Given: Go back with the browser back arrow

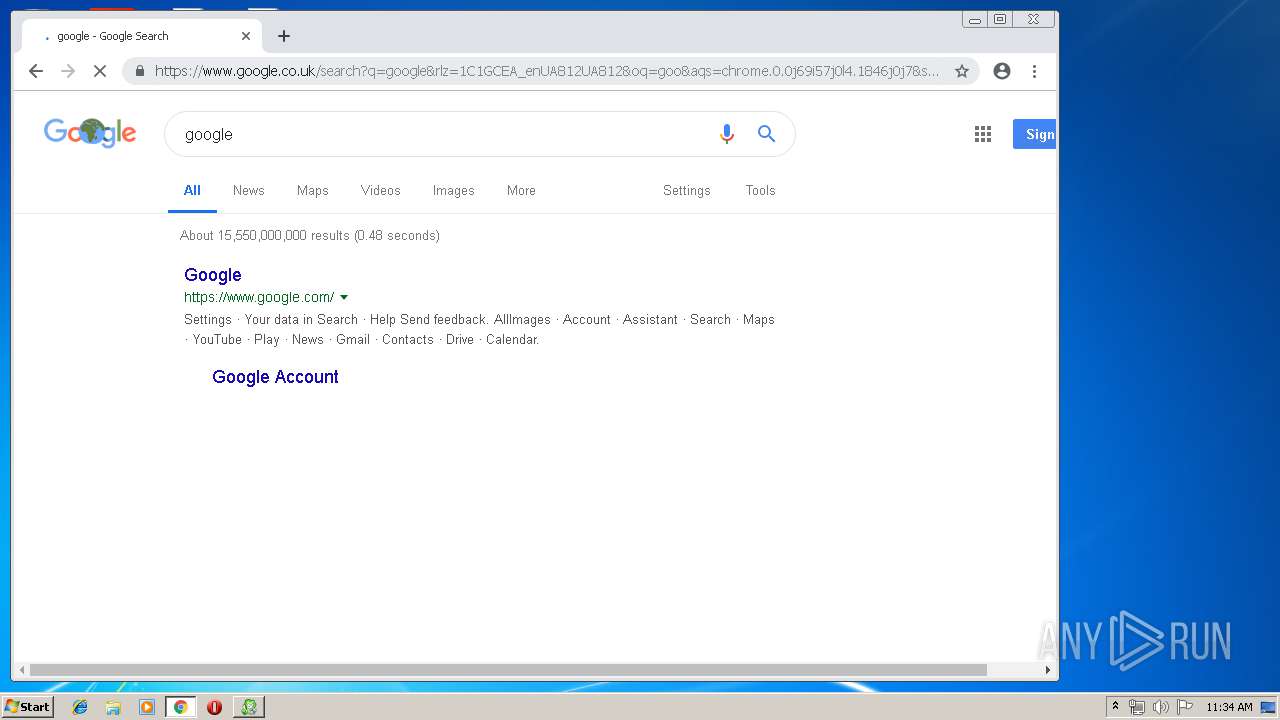Looking at the screenshot, I should [36, 71].
